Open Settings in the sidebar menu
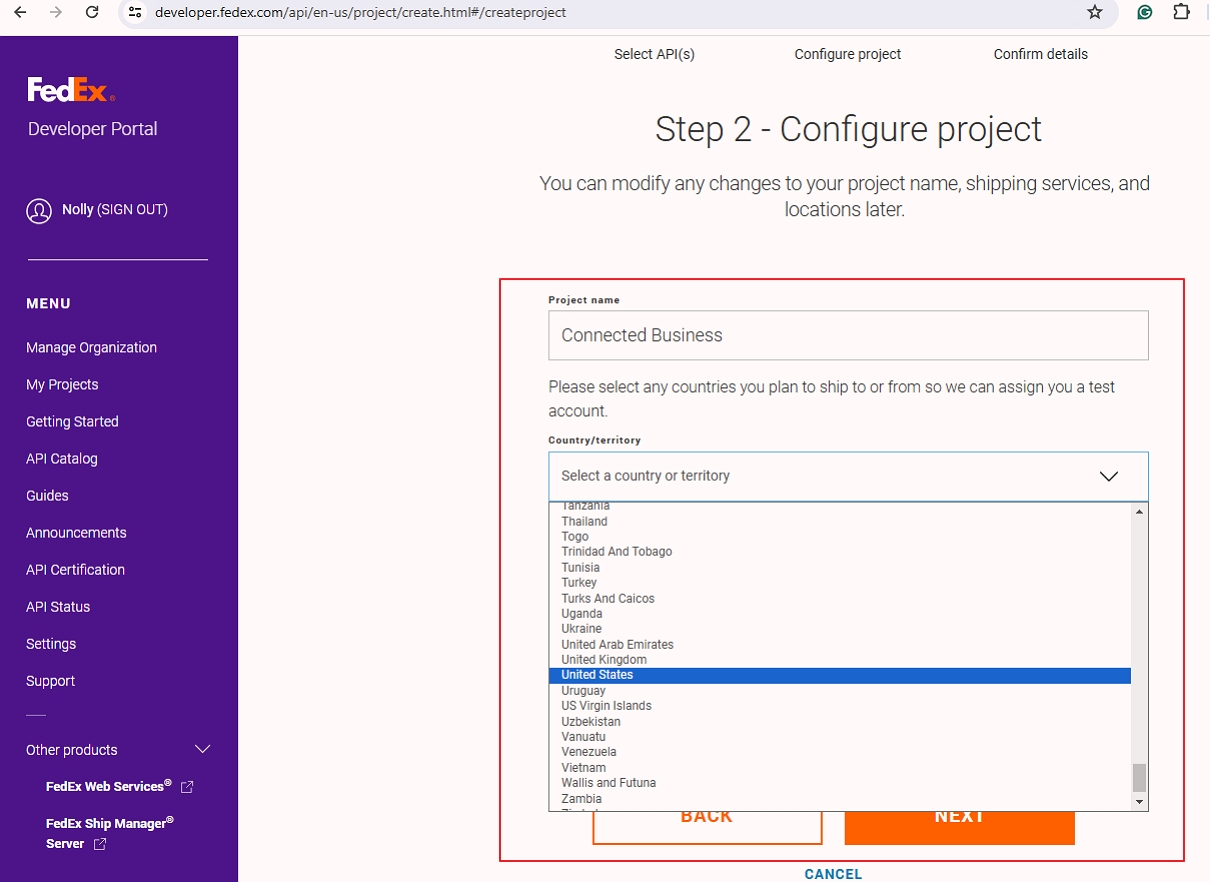Image resolution: width=1210 pixels, height=882 pixels. point(51,643)
